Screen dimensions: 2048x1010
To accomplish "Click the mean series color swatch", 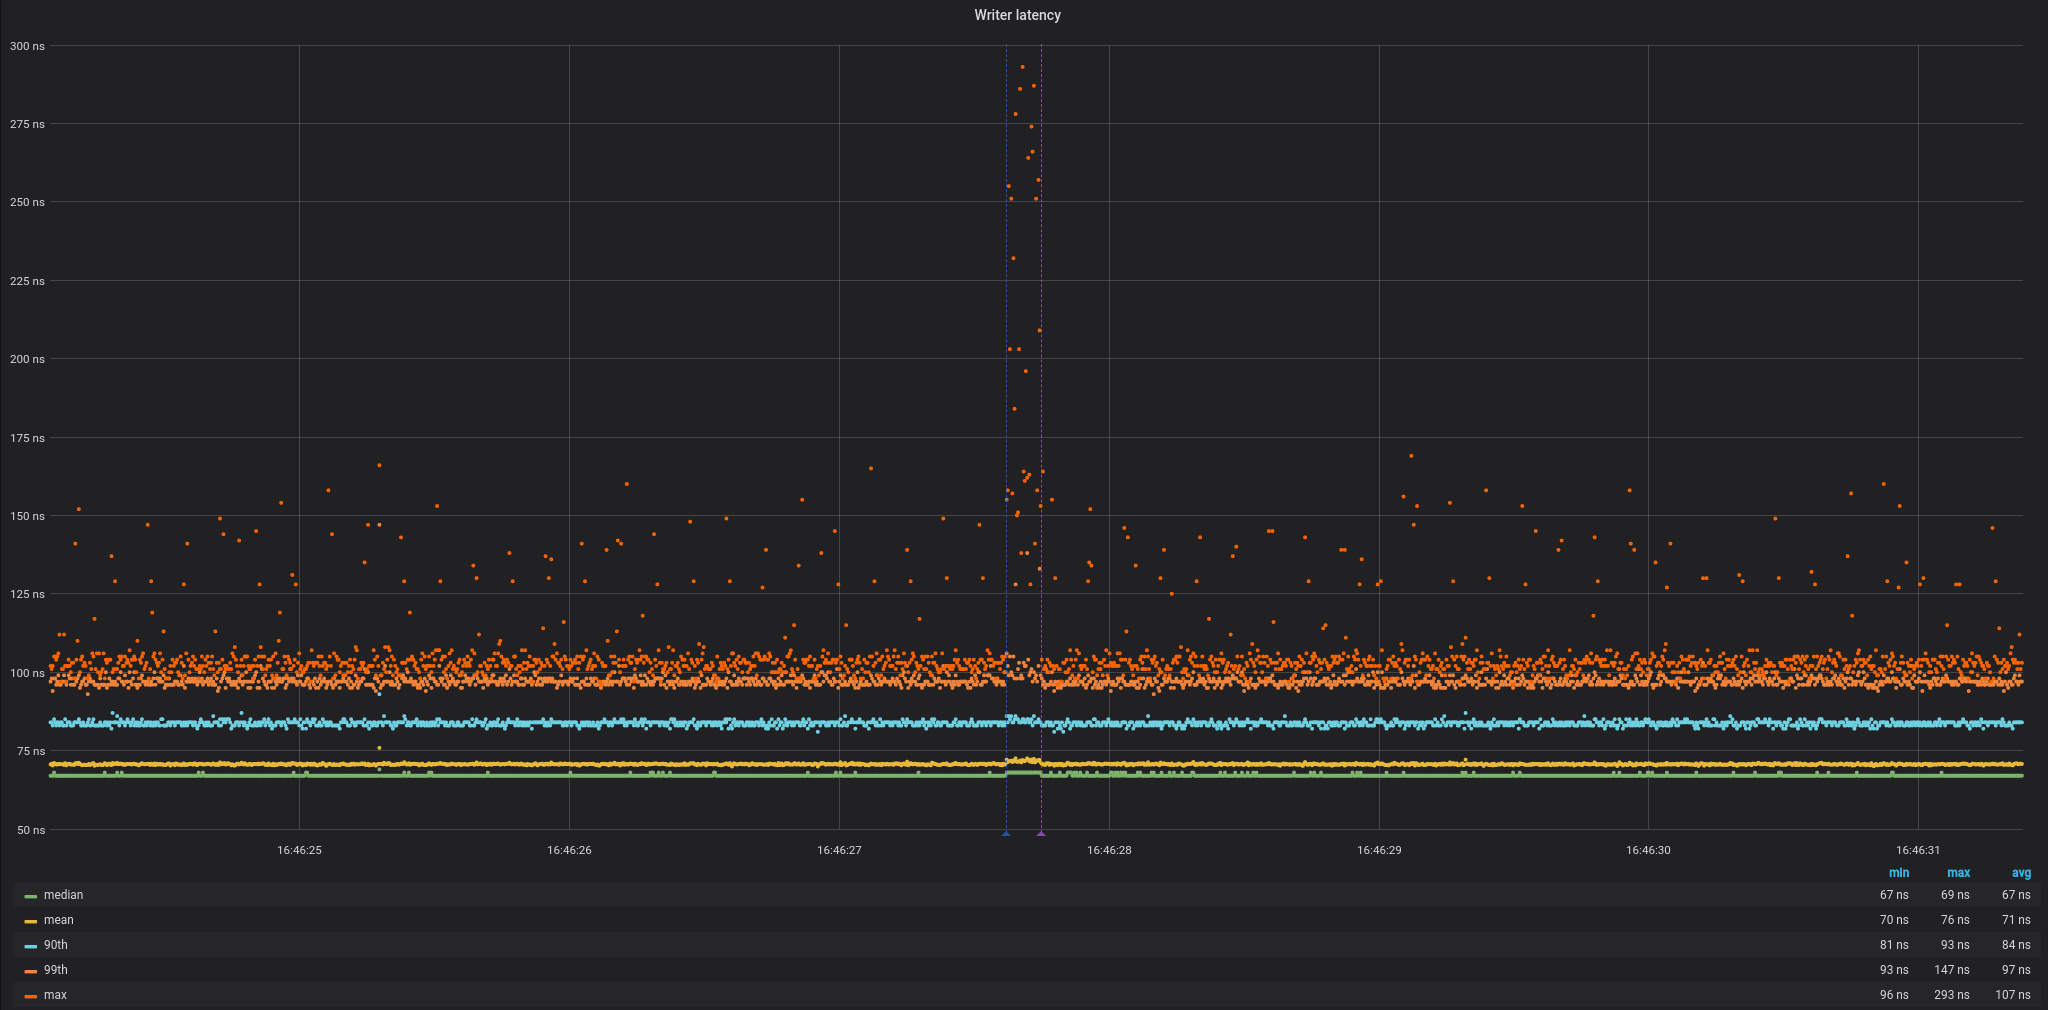I will point(31,921).
